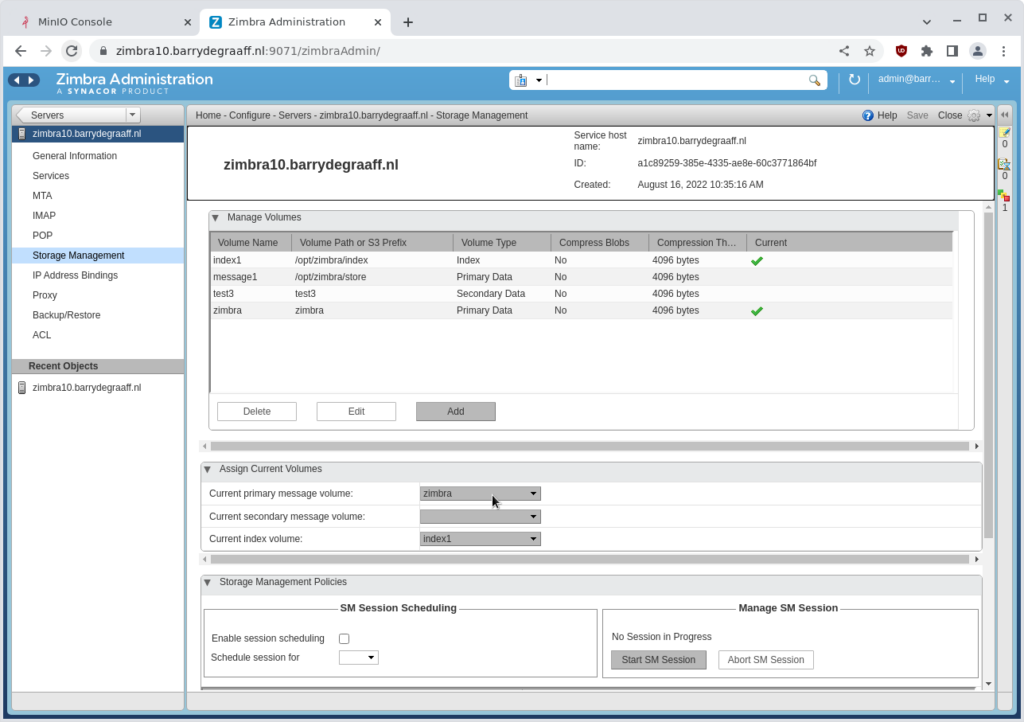Open IP Address Bindings section
1024x722 pixels.
click(x=75, y=275)
